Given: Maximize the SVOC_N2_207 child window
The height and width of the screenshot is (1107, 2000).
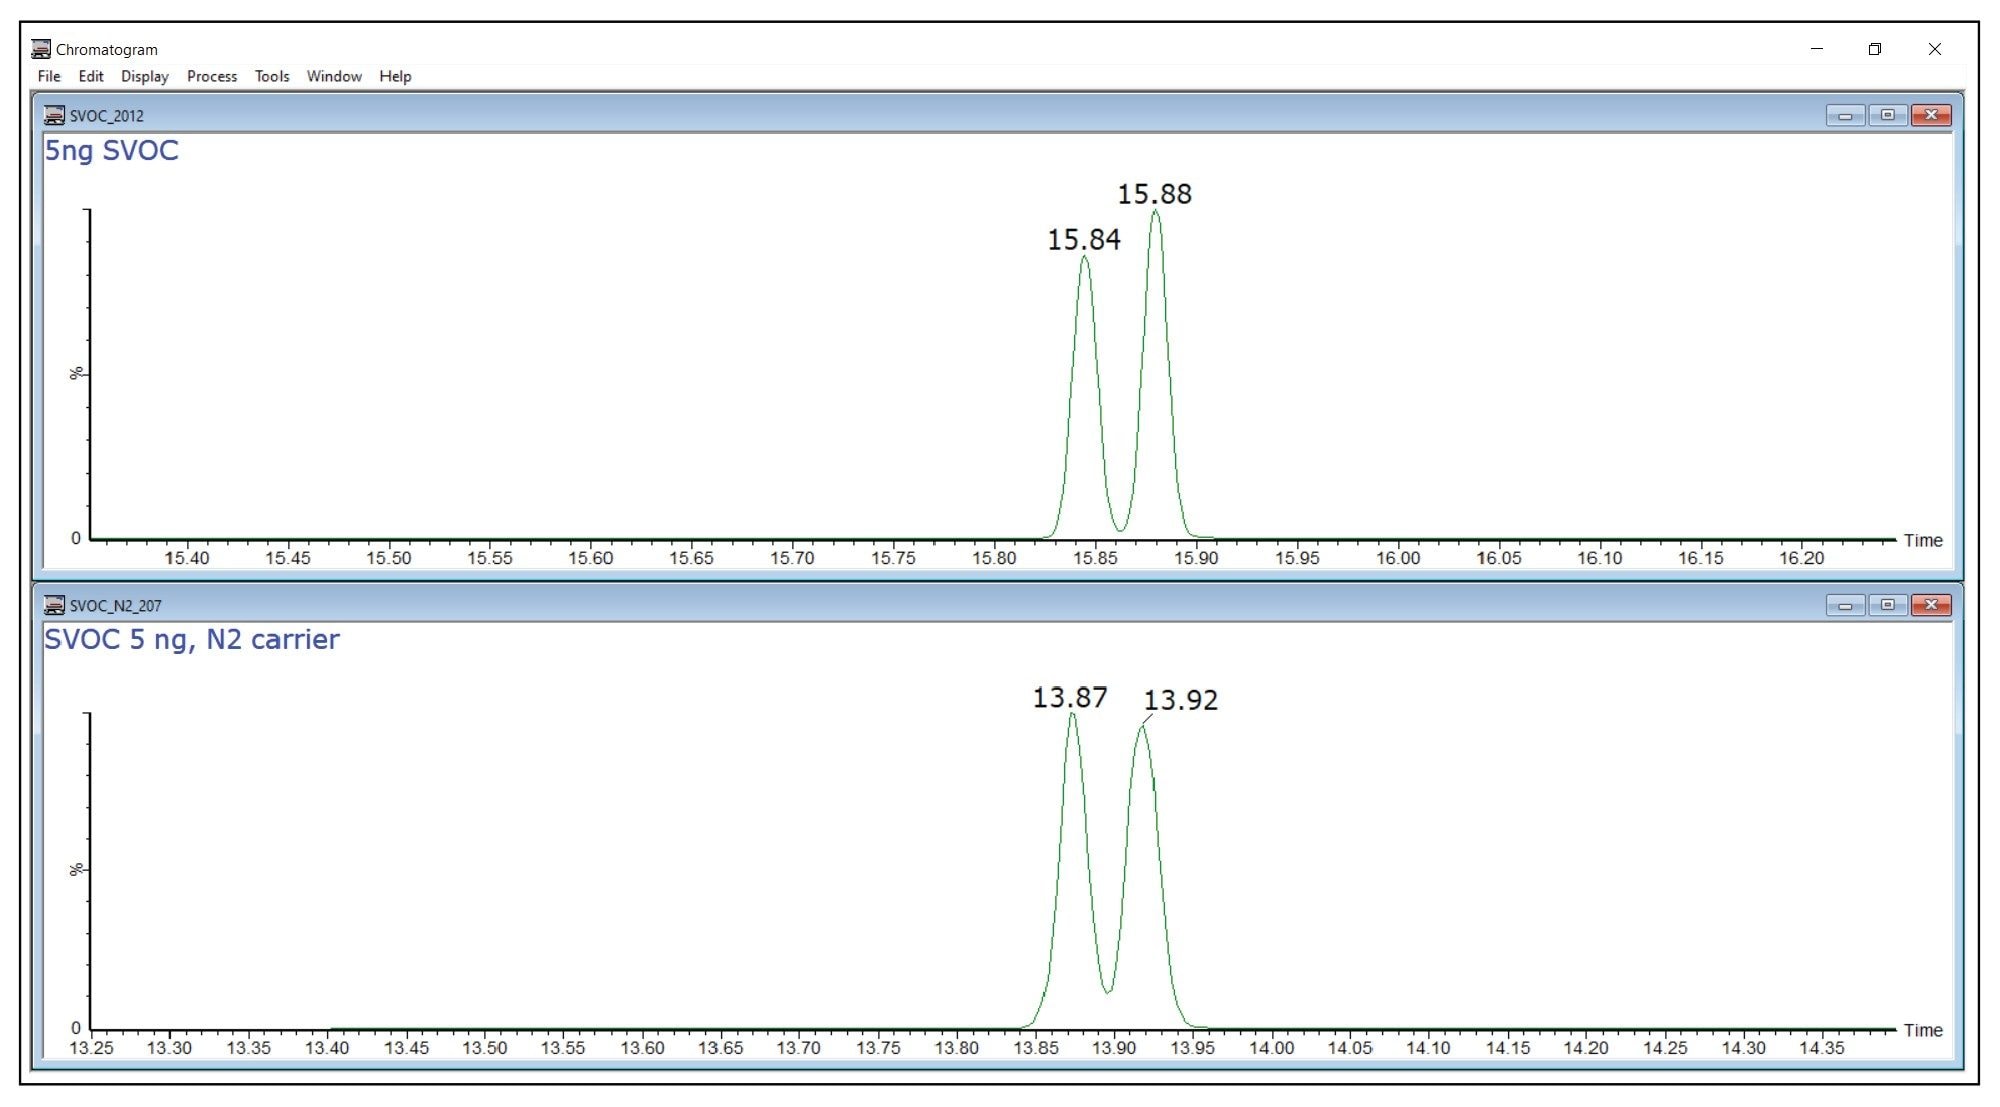Looking at the screenshot, I should [x=1888, y=606].
